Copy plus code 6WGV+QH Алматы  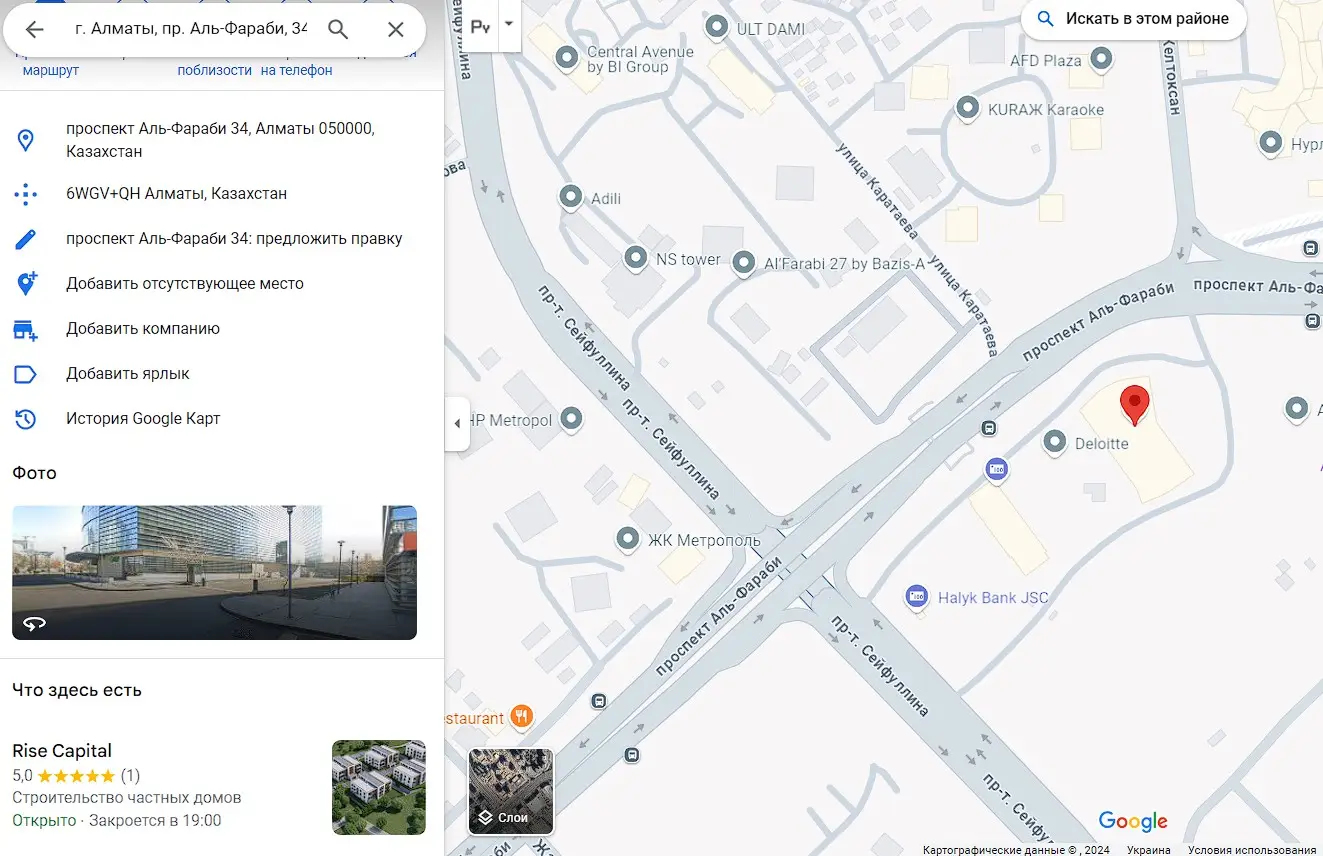click(176, 194)
